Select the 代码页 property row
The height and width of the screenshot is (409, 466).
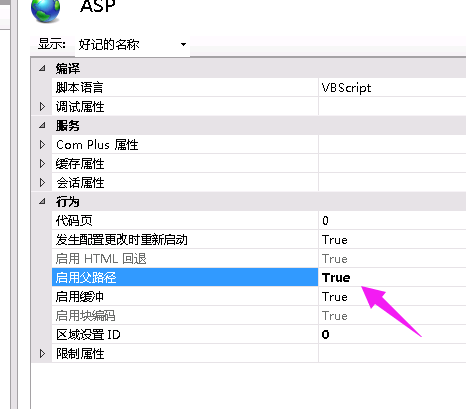[185, 221]
